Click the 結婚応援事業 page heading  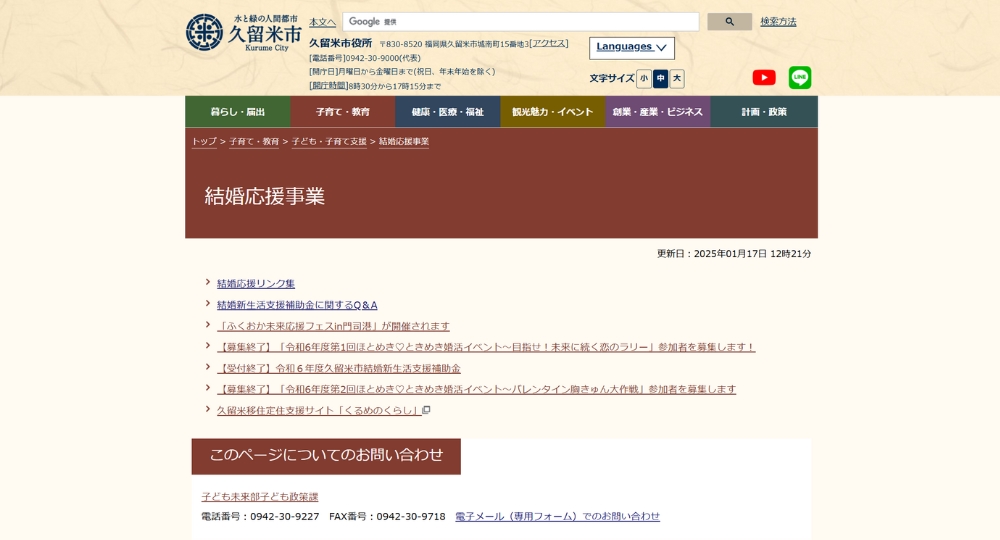click(265, 196)
